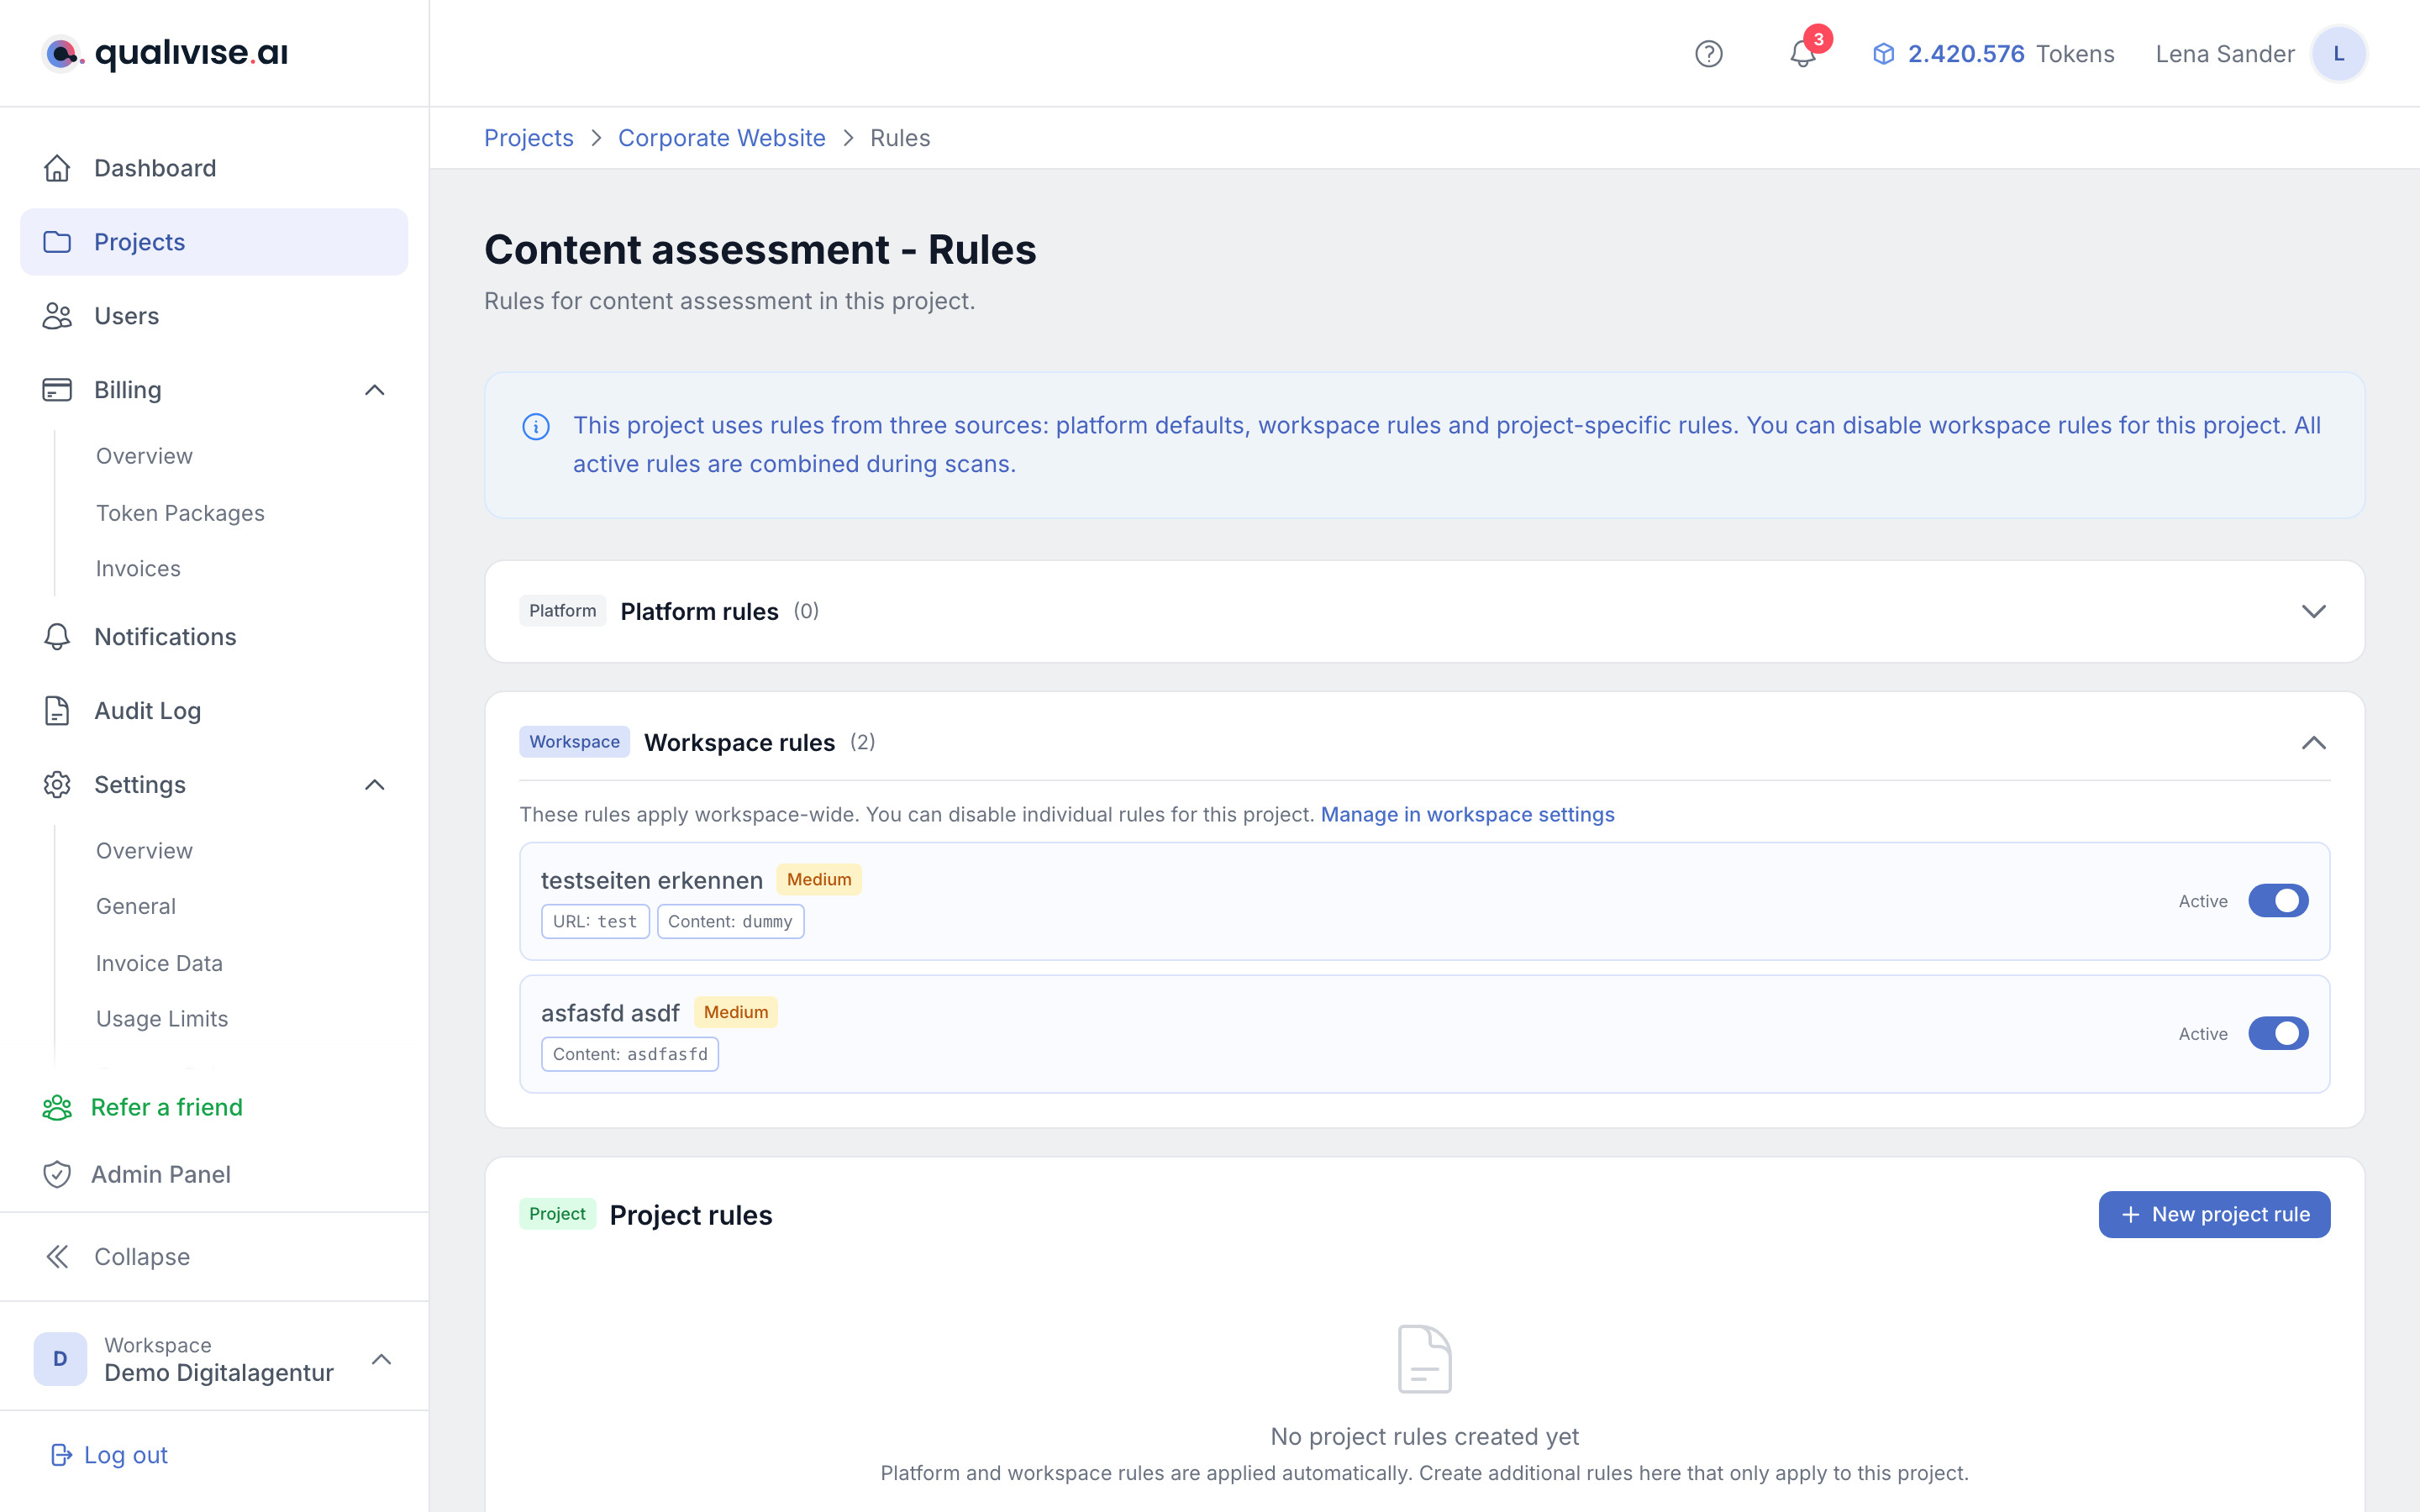This screenshot has width=2420, height=1512.
Task: Click the Users people icon
Action: [57, 316]
